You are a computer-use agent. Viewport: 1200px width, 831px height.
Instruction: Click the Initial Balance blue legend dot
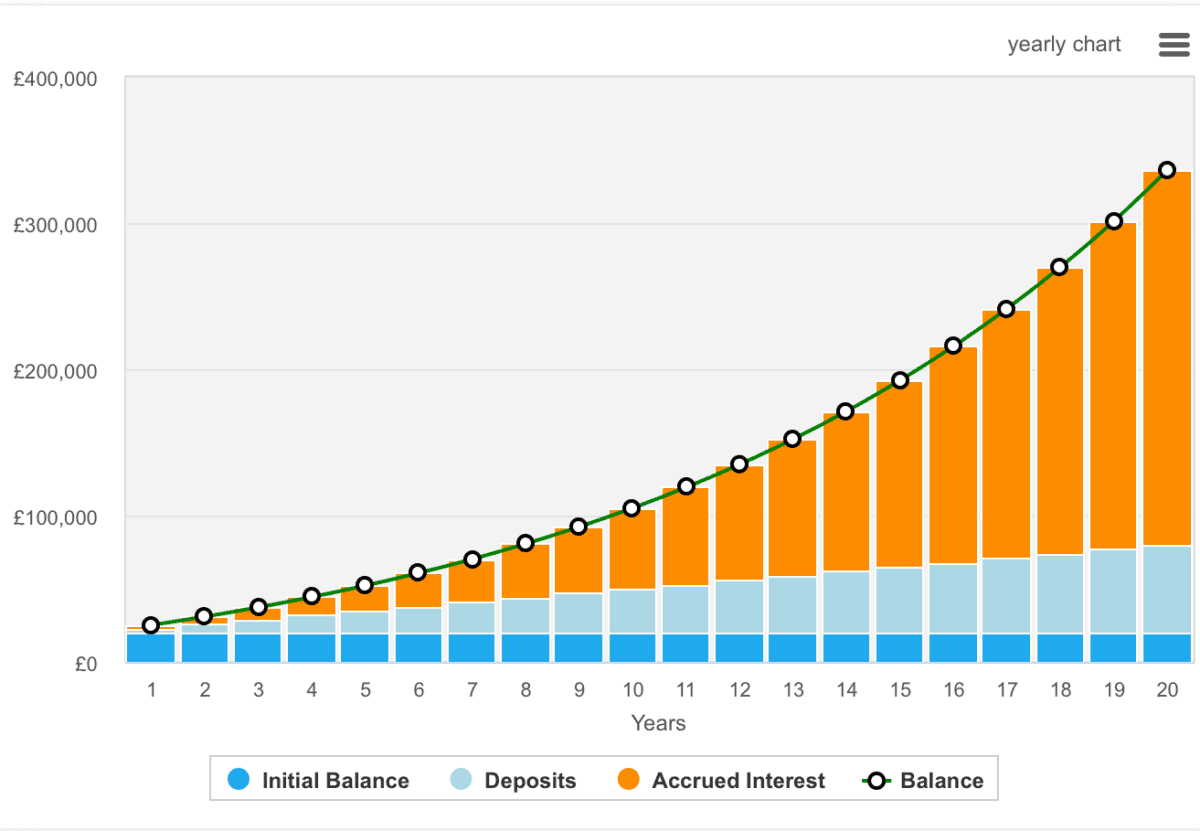coord(238,781)
